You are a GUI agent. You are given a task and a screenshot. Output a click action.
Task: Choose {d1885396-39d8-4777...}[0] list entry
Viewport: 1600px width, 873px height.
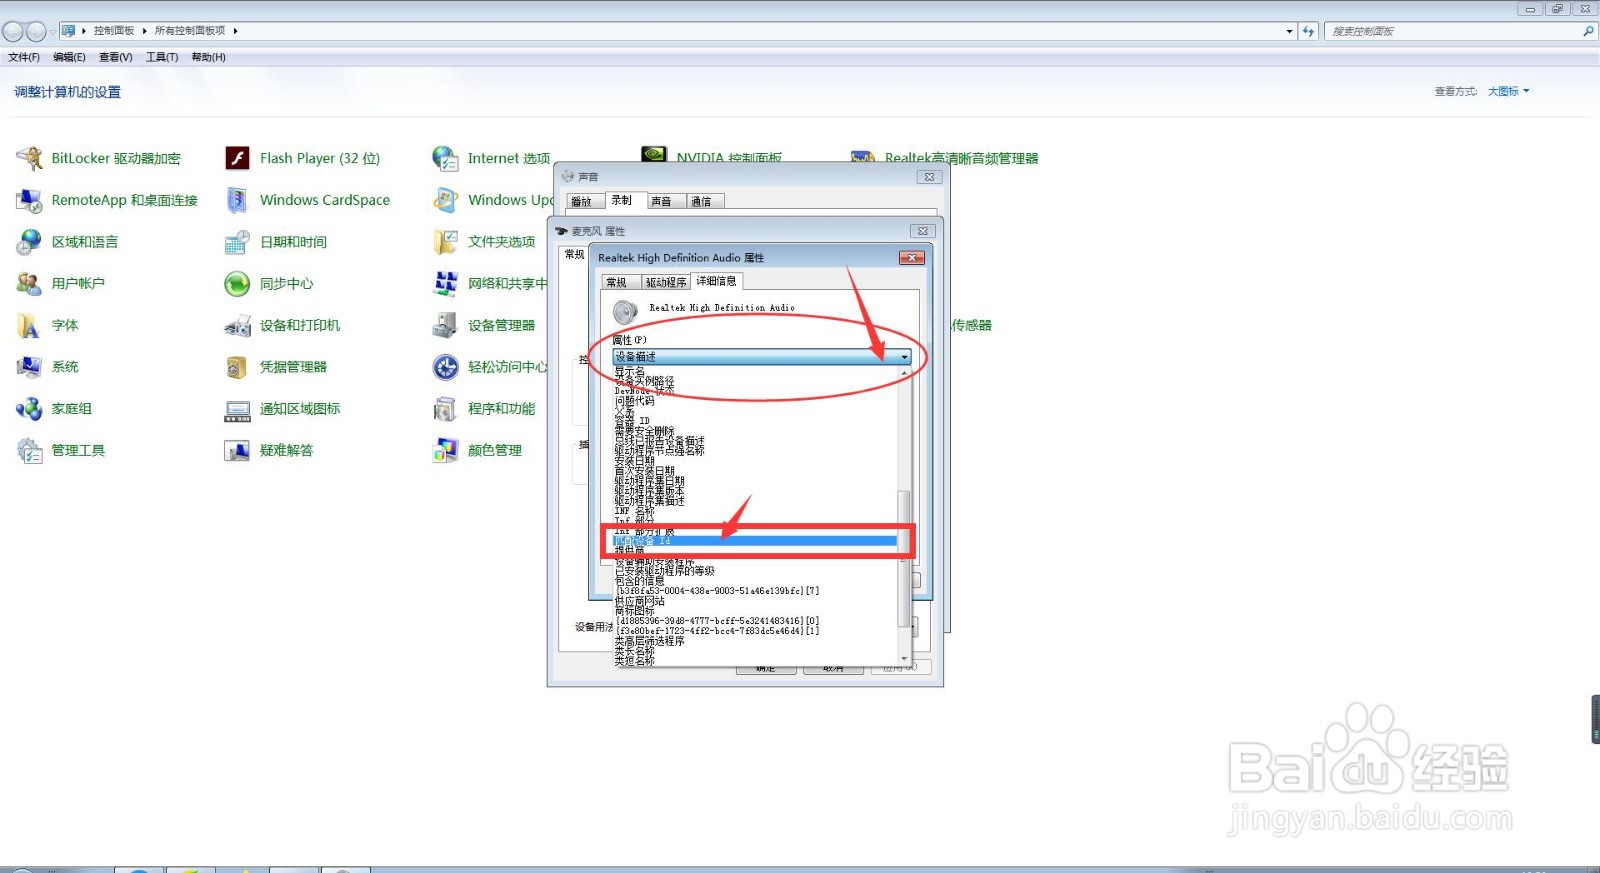(x=755, y=621)
